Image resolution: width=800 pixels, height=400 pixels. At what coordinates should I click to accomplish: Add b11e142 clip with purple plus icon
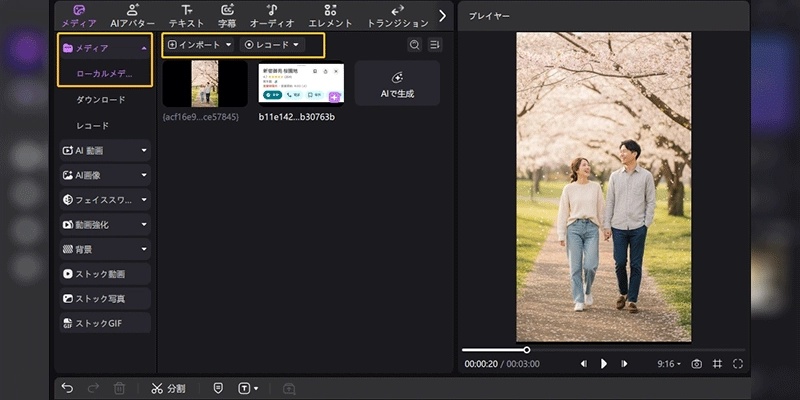[x=334, y=97]
